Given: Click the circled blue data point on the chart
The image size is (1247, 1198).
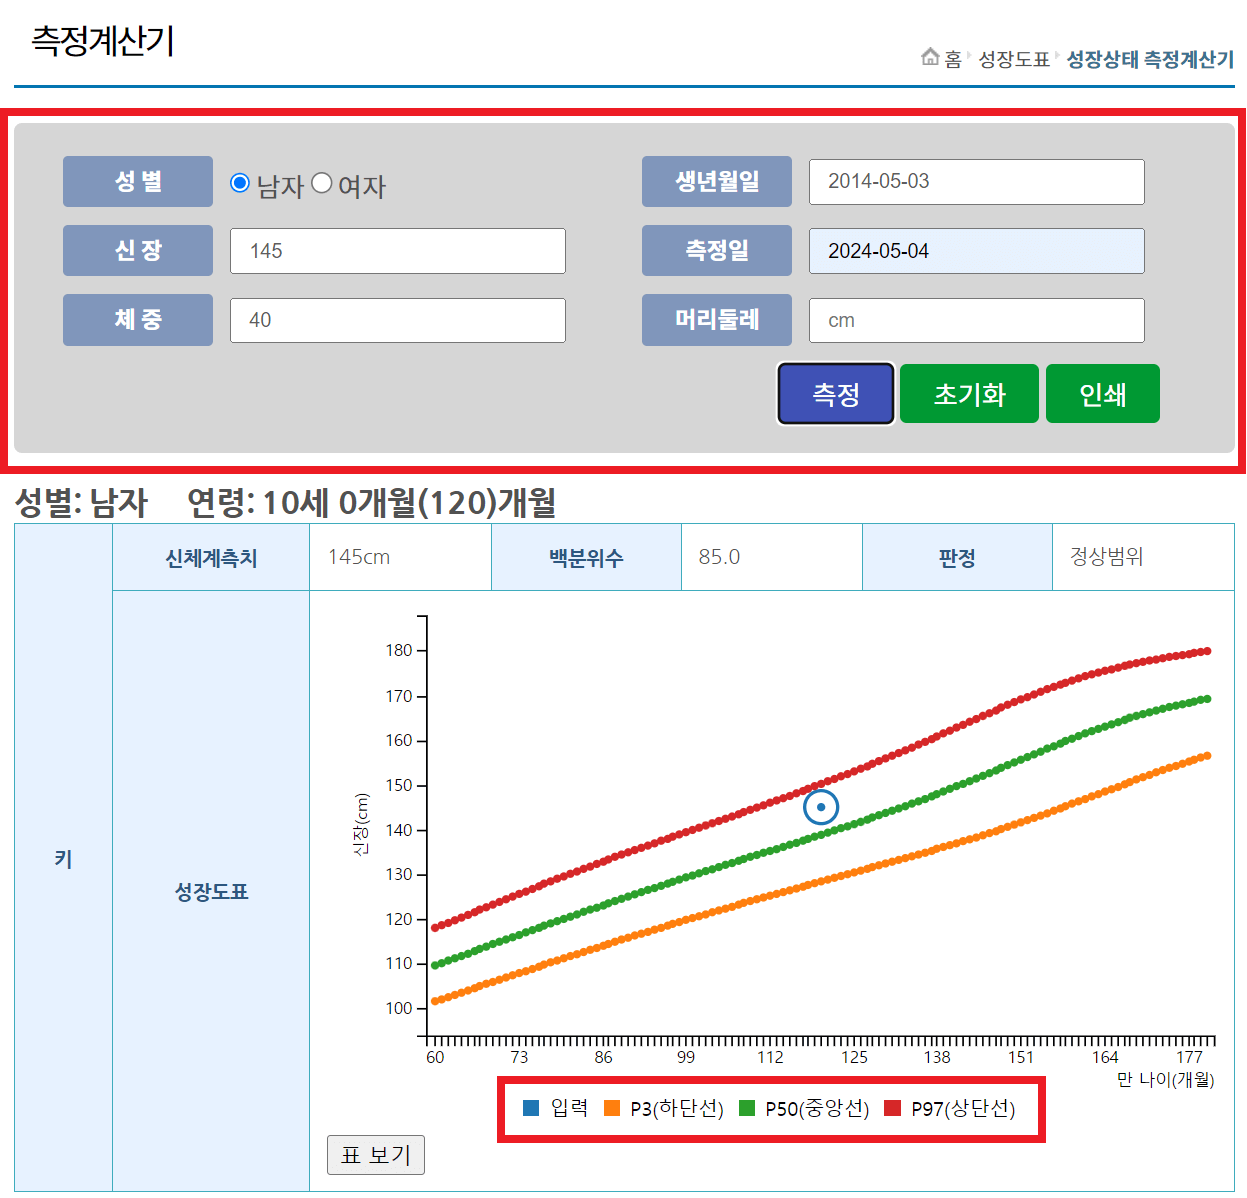Looking at the screenshot, I should (x=820, y=806).
